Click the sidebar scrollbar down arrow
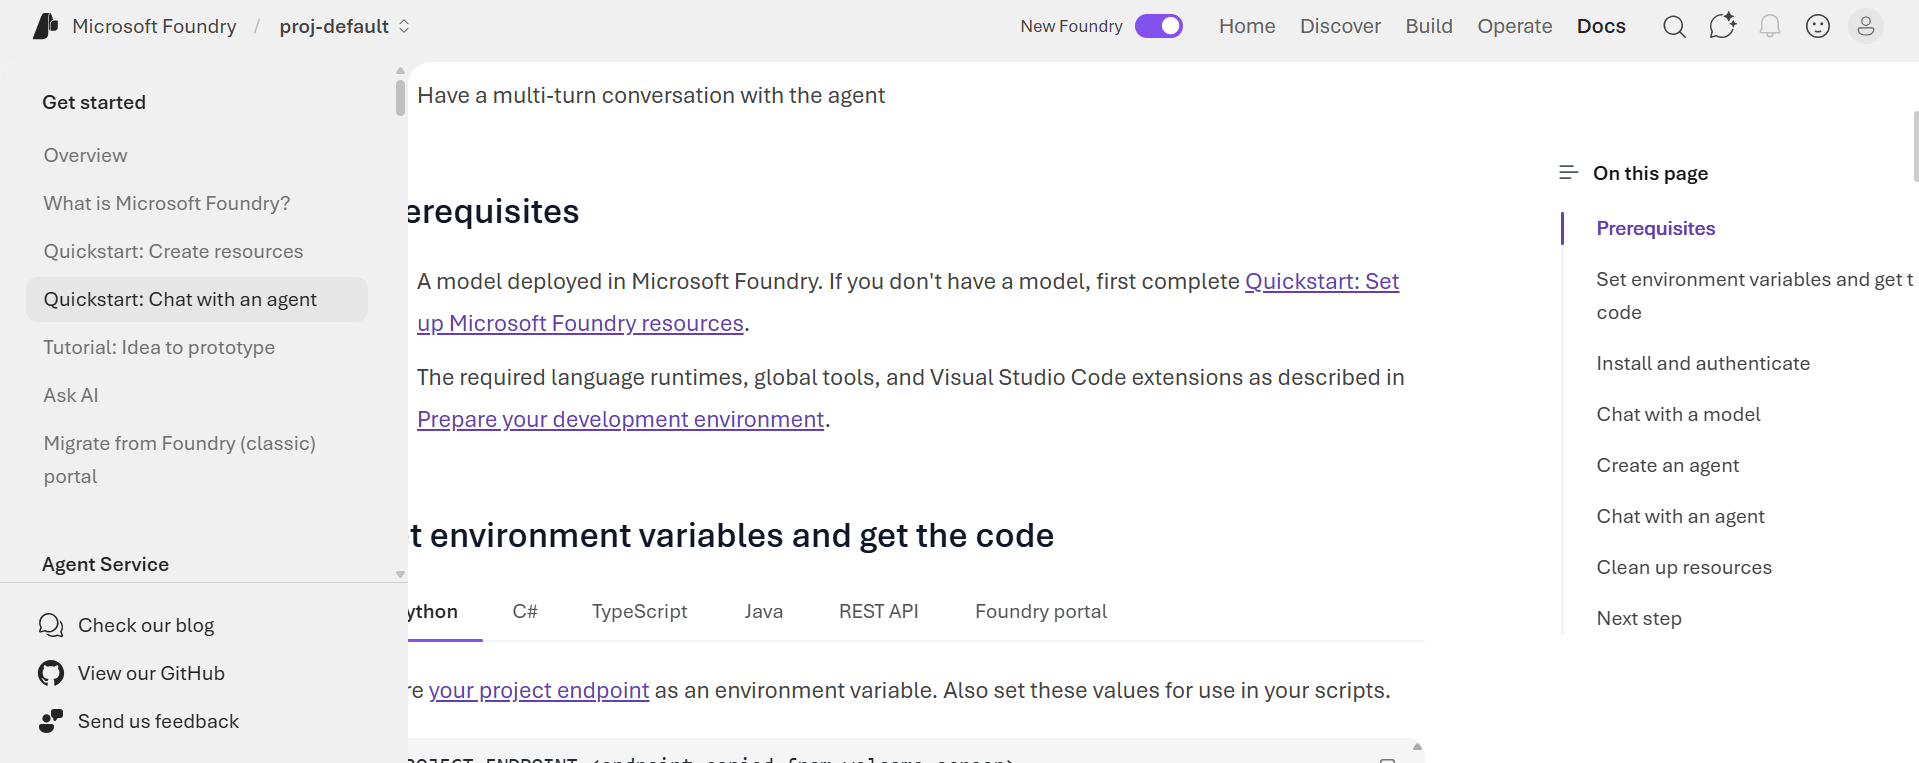This screenshot has height=763, width=1919. coord(400,574)
